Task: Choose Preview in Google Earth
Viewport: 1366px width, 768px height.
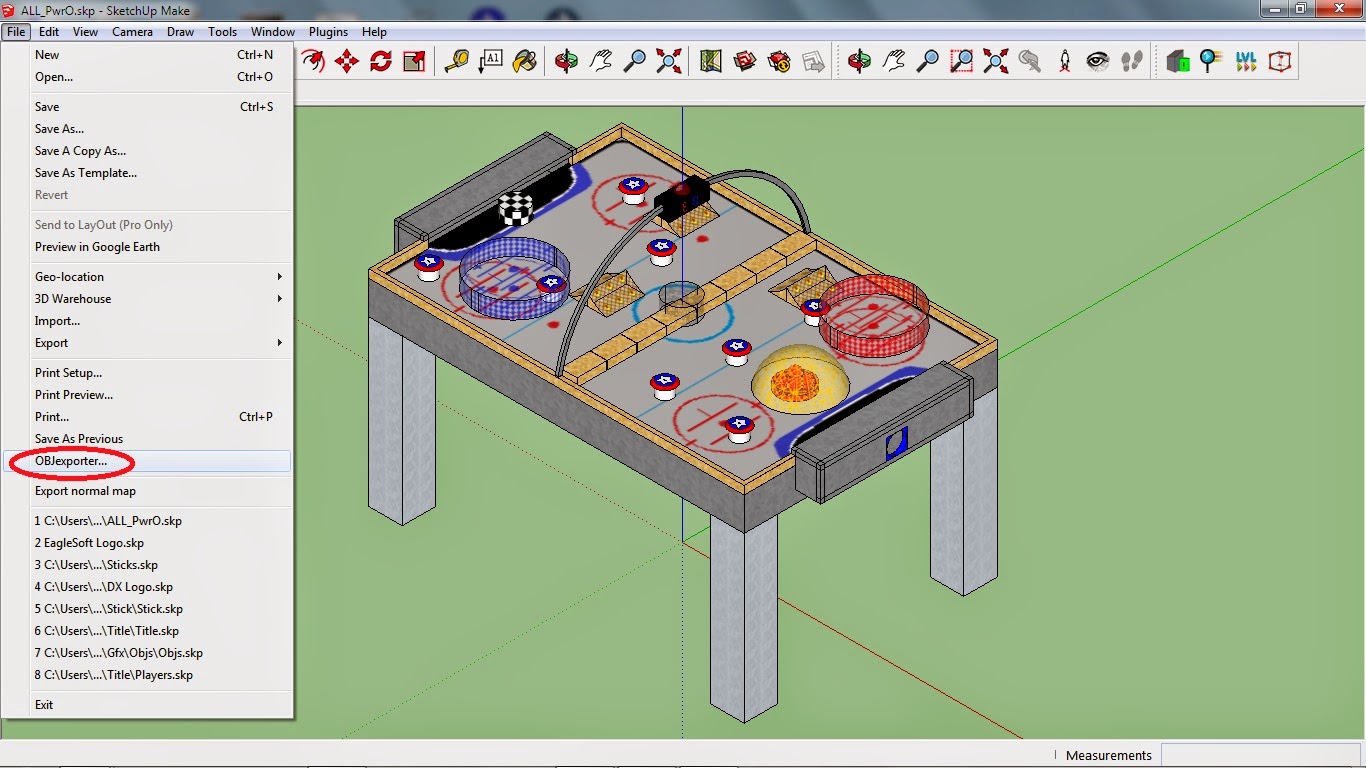Action: point(147,247)
